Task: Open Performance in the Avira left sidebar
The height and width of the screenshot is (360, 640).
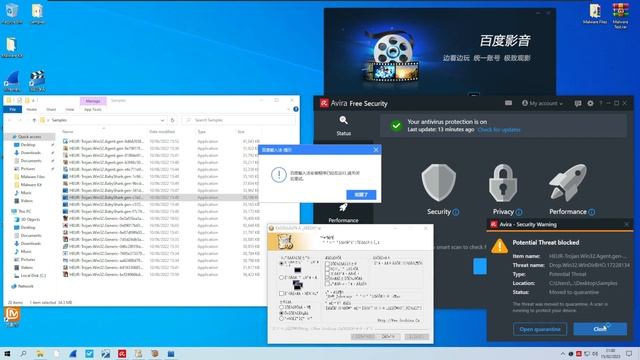Action: 343,213
